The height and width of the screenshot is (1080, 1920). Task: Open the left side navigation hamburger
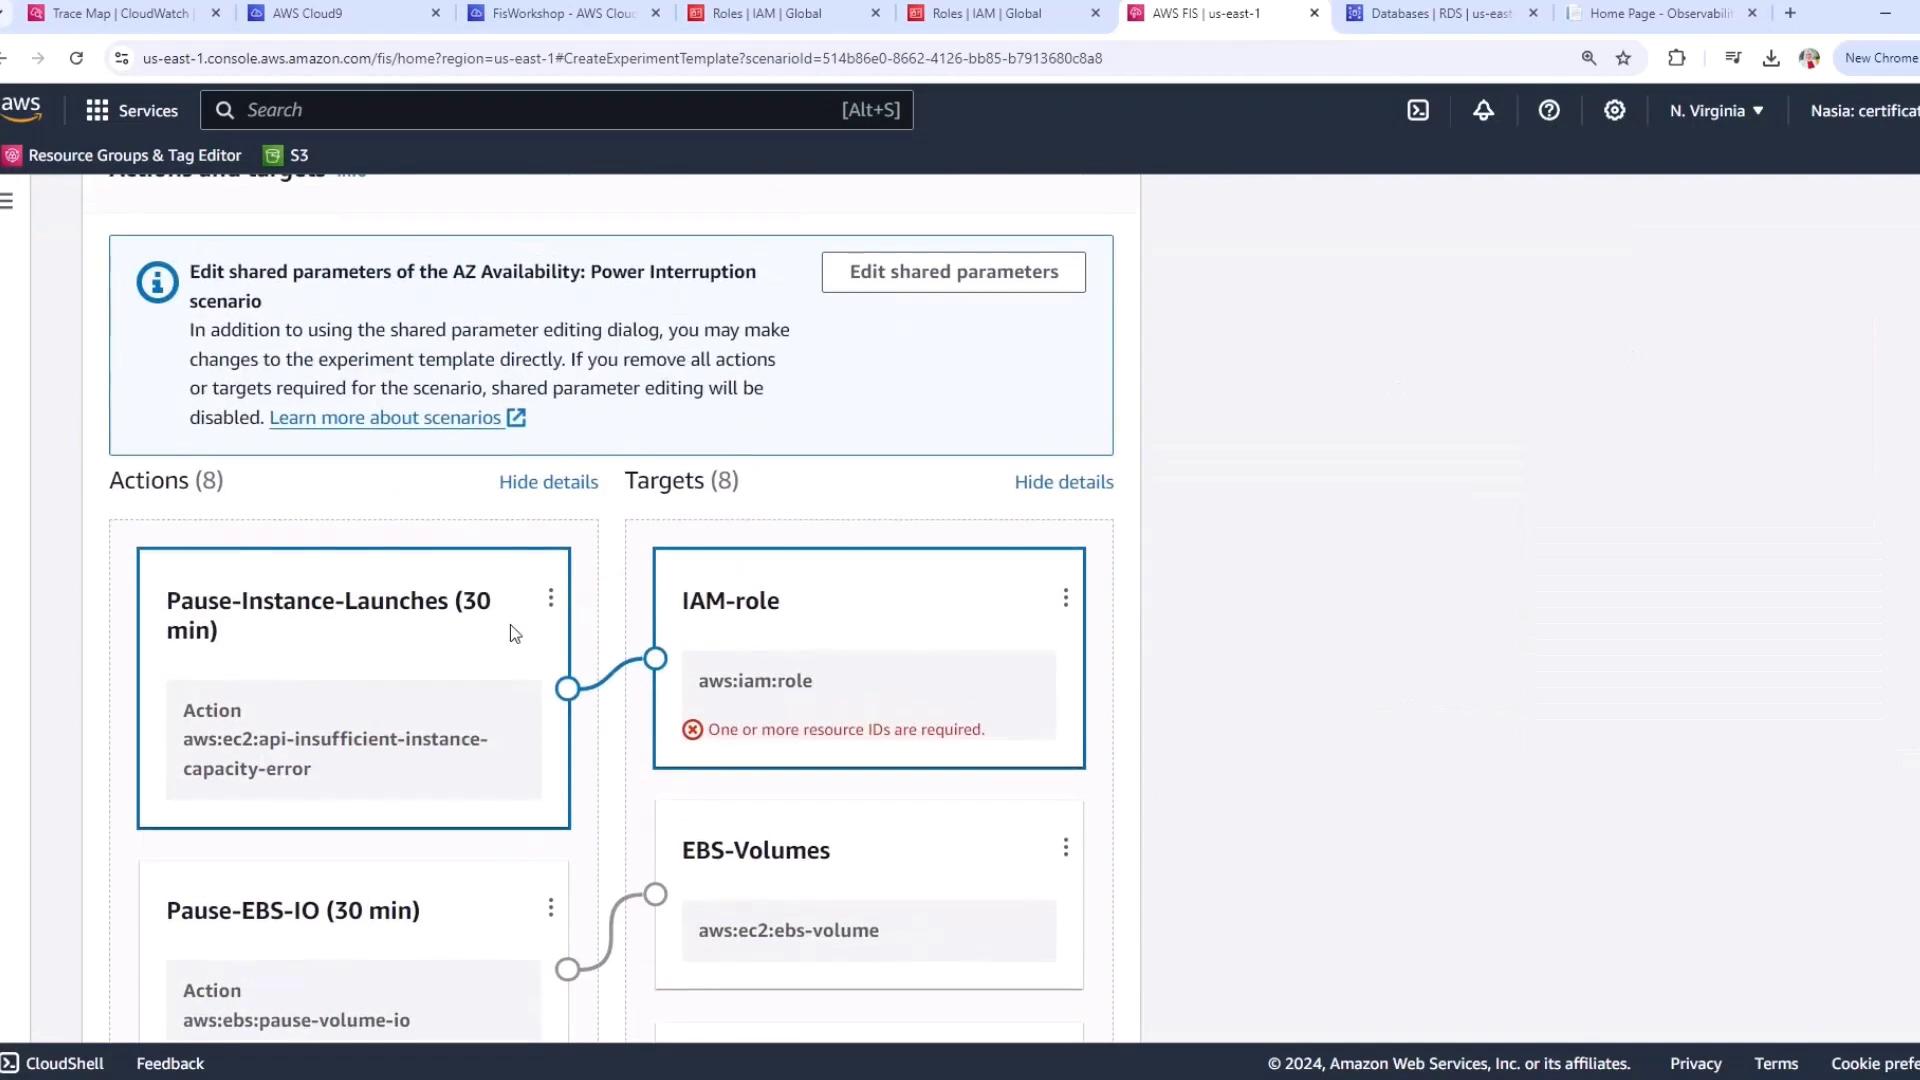(8, 201)
